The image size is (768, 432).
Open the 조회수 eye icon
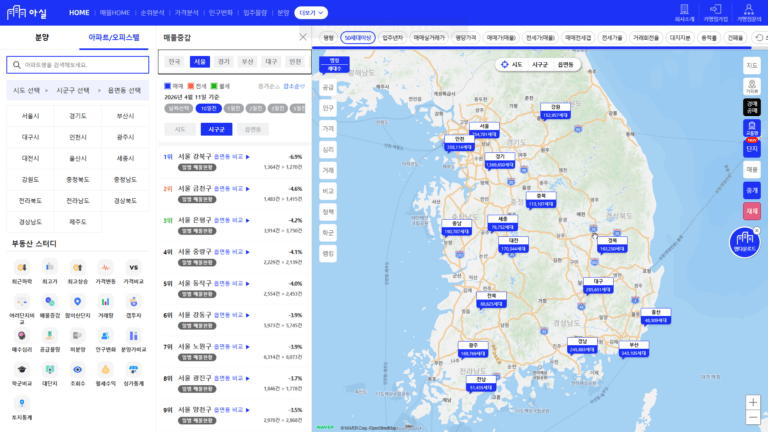click(x=77, y=372)
